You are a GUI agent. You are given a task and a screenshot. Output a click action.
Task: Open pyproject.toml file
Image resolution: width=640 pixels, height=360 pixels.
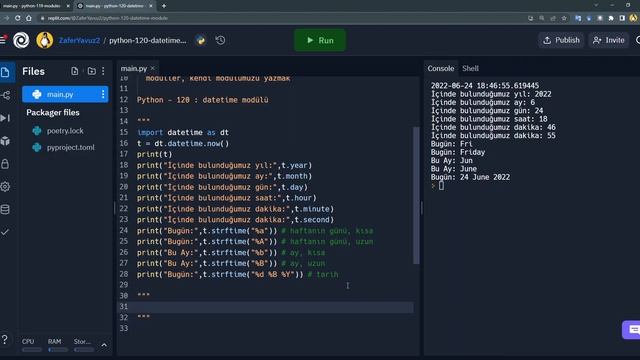(70, 147)
